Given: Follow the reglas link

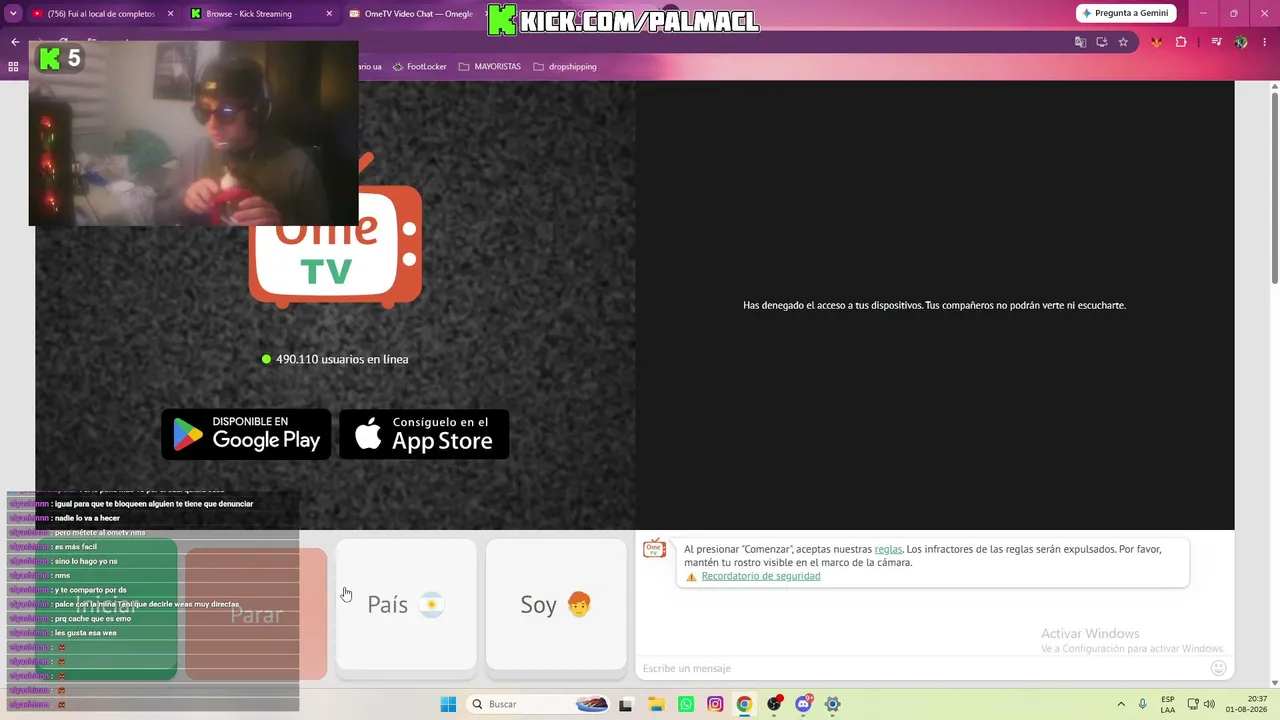Looking at the screenshot, I should pos(888,549).
